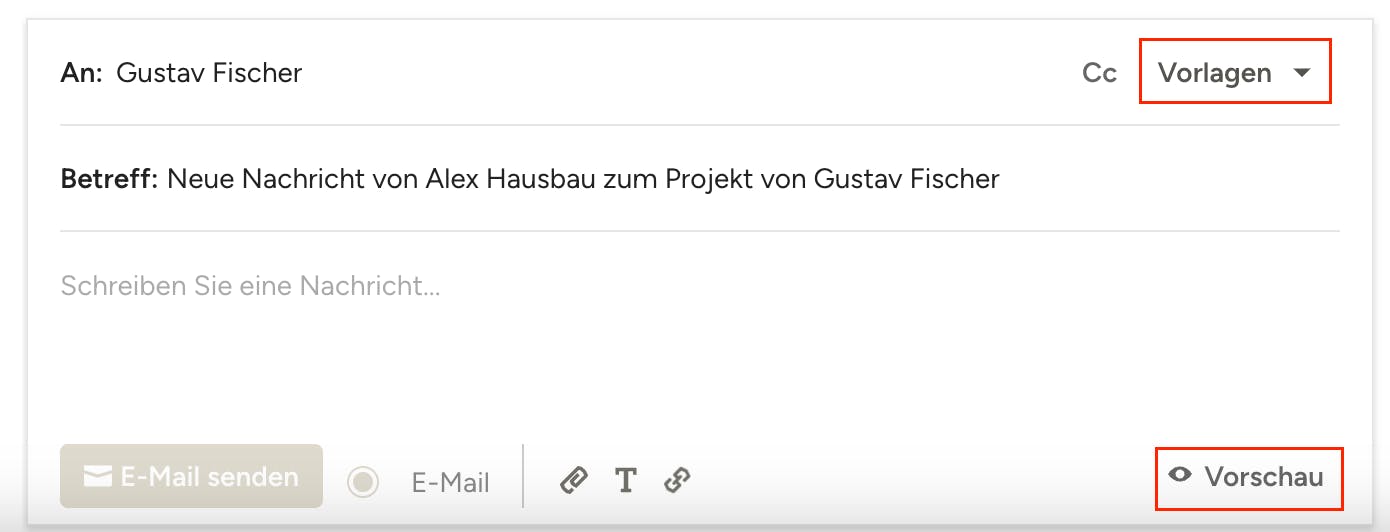Insert a hyperlink using the chain icon

pyautogui.click(x=678, y=481)
